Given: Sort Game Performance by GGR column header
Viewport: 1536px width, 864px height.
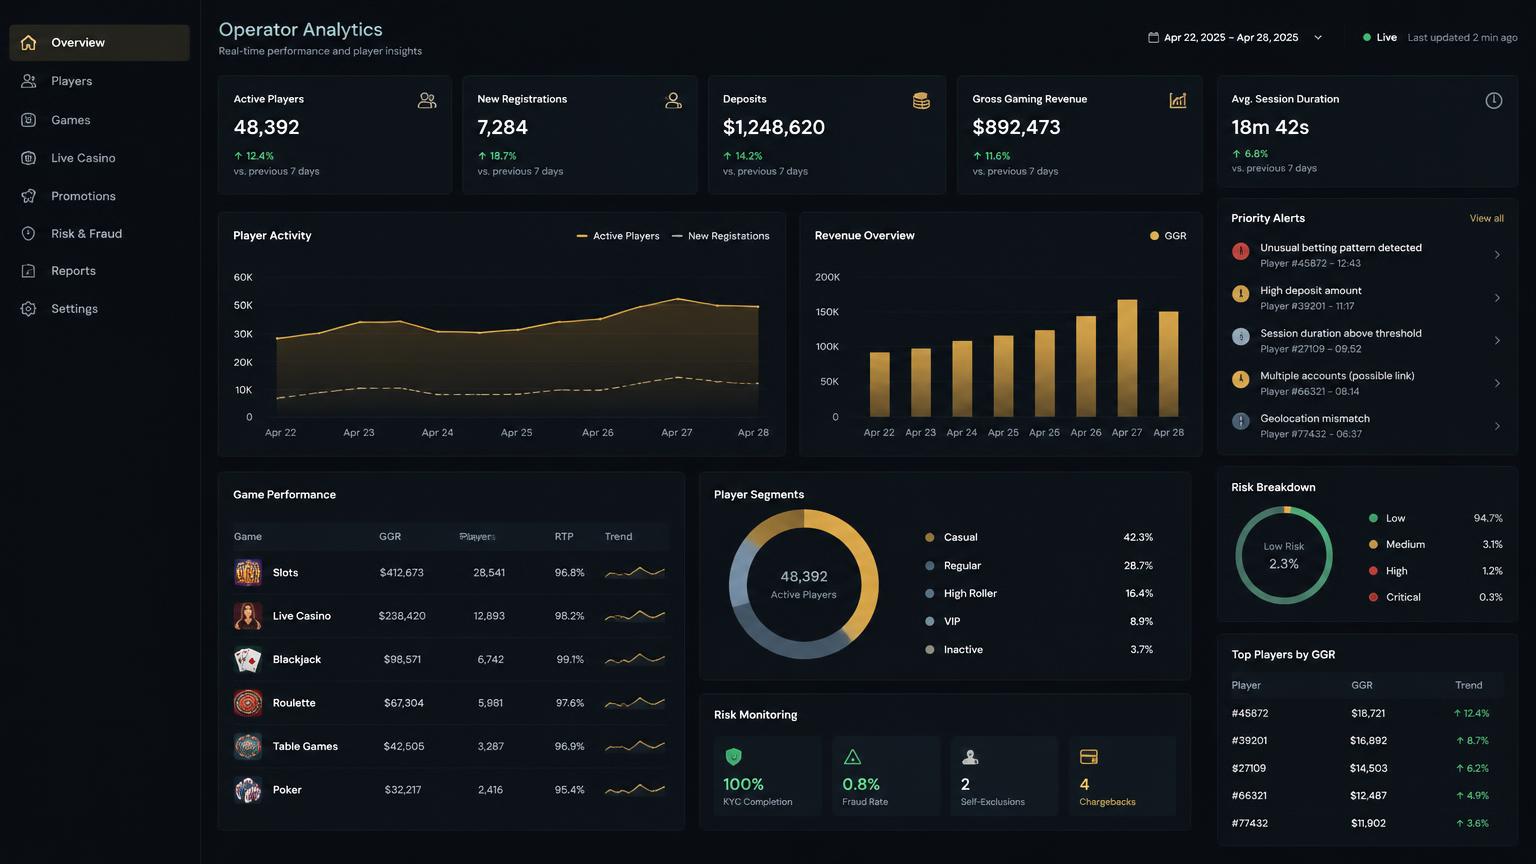Looking at the screenshot, I should tap(390, 537).
